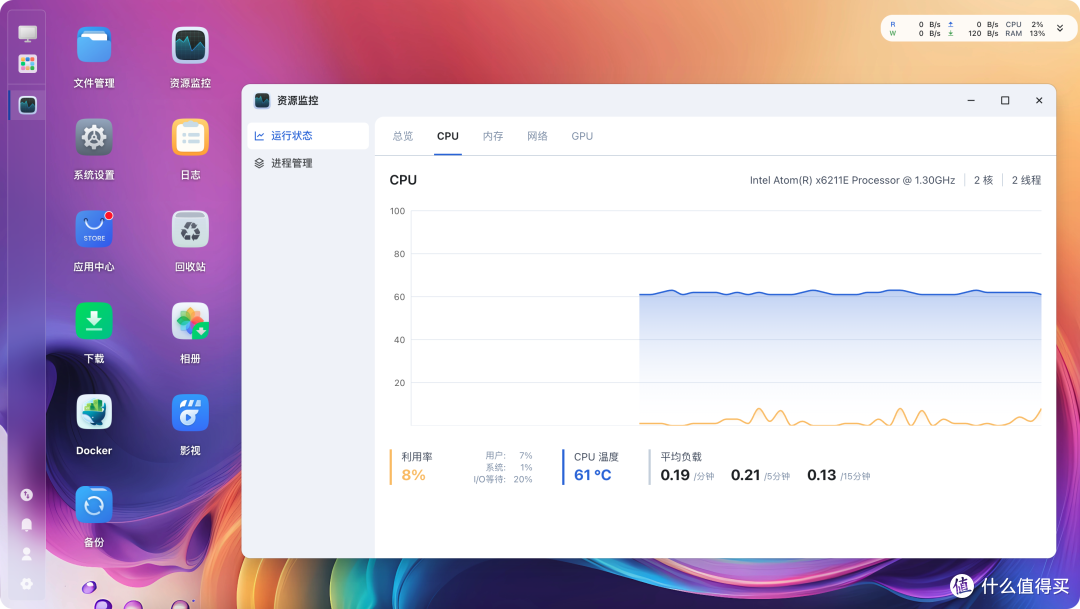The width and height of the screenshot is (1080, 609).
Task: Open the 资源监控 desktop shortcut icon
Action: (x=190, y=45)
